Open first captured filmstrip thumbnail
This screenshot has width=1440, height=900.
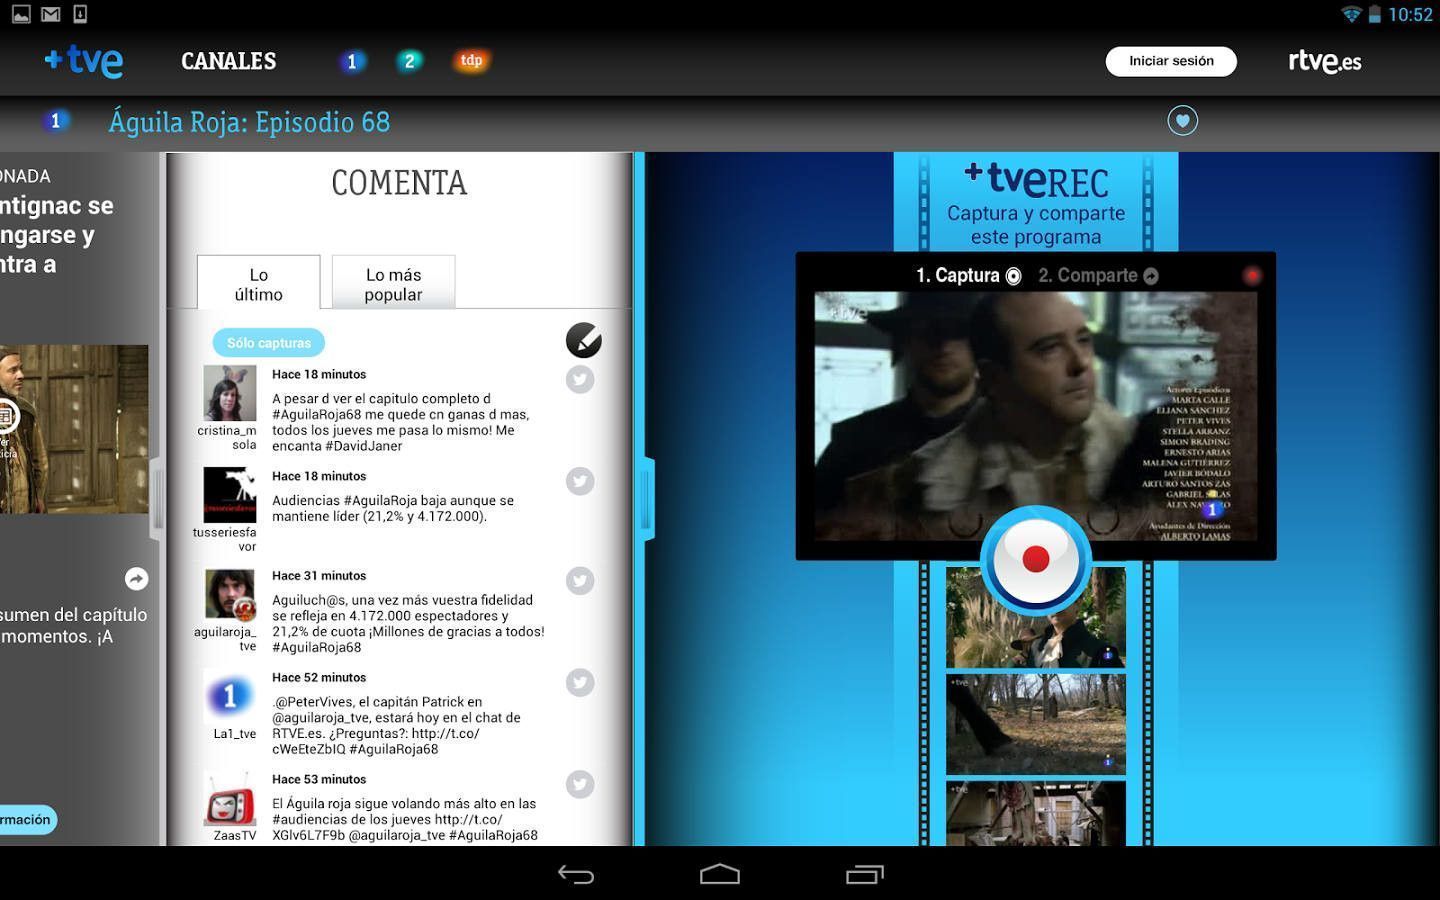(1036, 617)
